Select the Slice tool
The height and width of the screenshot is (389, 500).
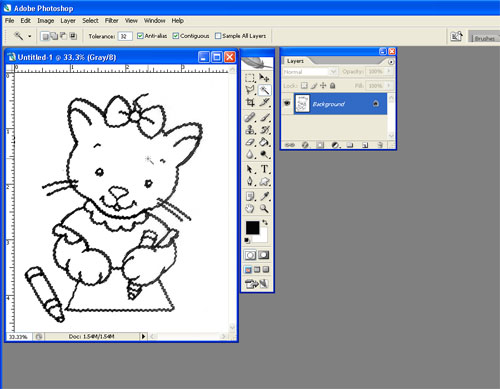click(x=264, y=102)
